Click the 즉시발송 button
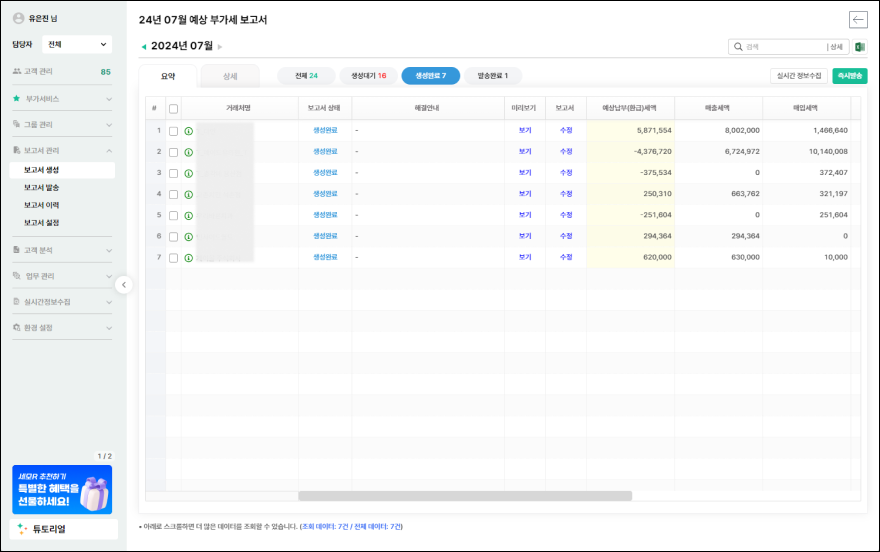The height and width of the screenshot is (552, 880). pos(849,76)
